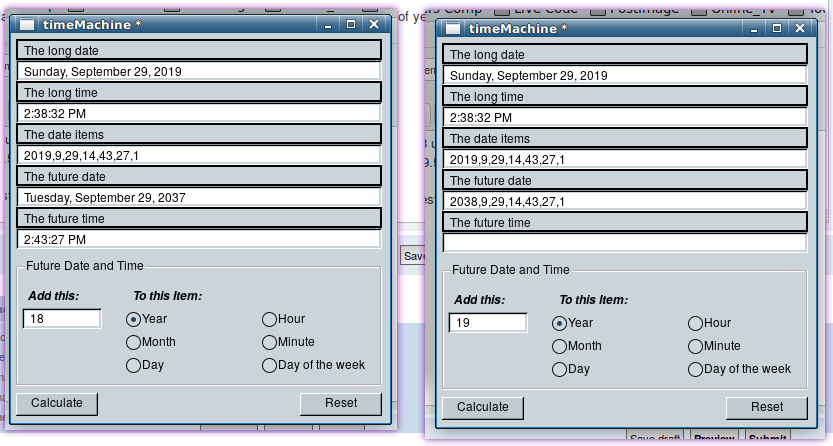
Task: Close the right timeMachine window
Action: [x=800, y=29]
